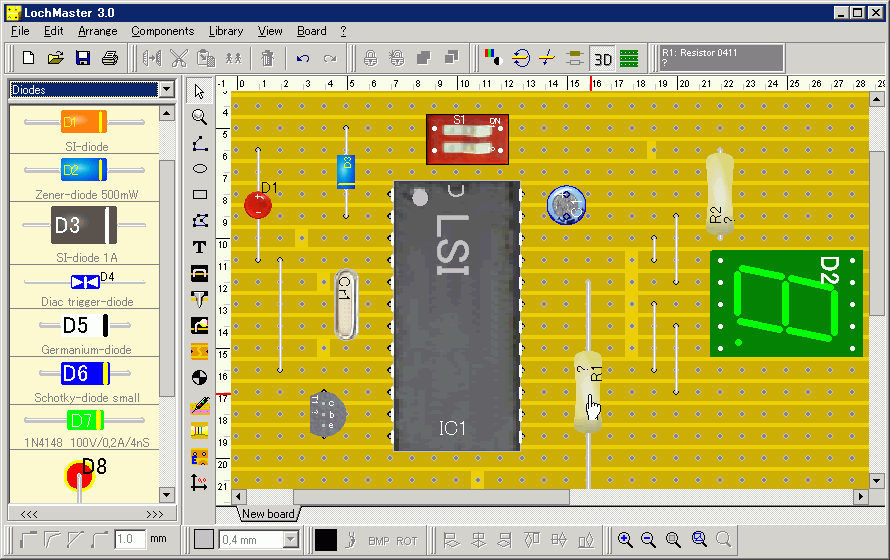Image resolution: width=890 pixels, height=560 pixels.
Task: Open the Edit menu
Action: click(53, 31)
